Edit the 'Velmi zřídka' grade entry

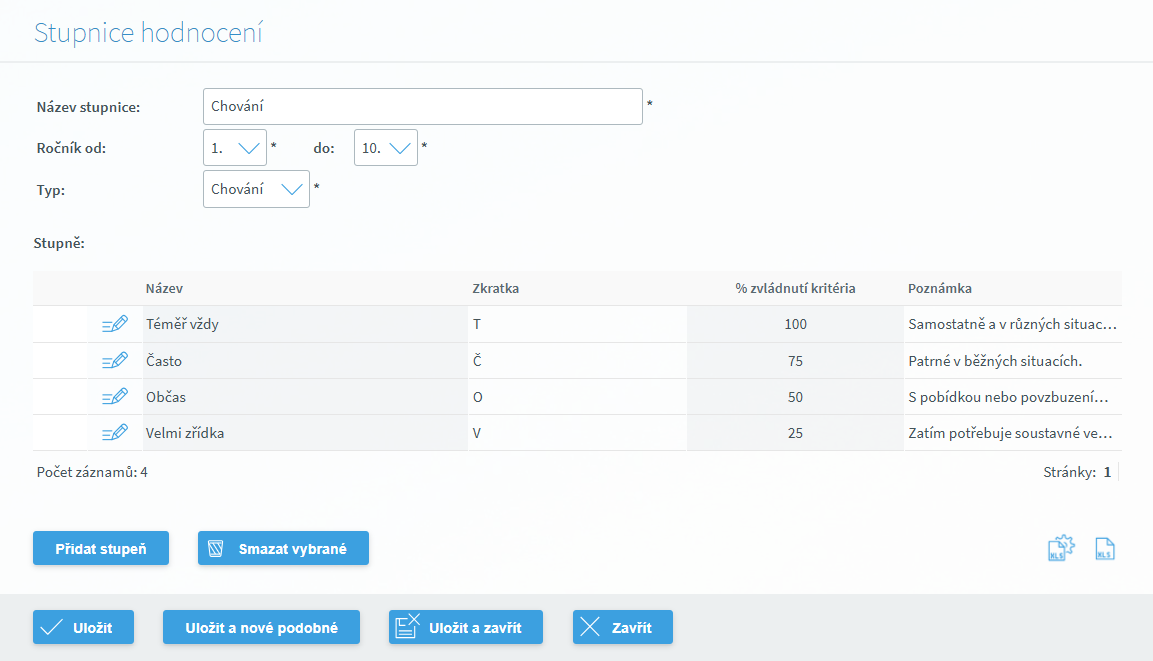pyautogui.click(x=115, y=432)
